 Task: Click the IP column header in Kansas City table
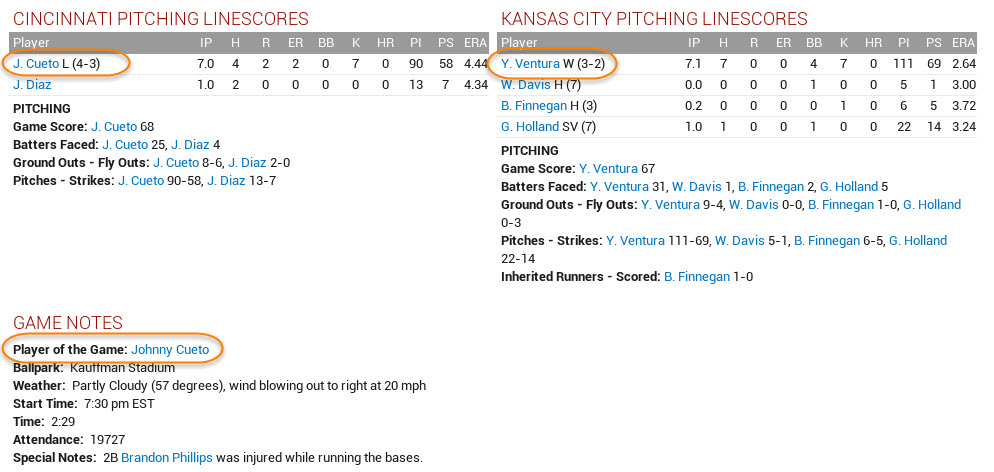[x=694, y=43]
